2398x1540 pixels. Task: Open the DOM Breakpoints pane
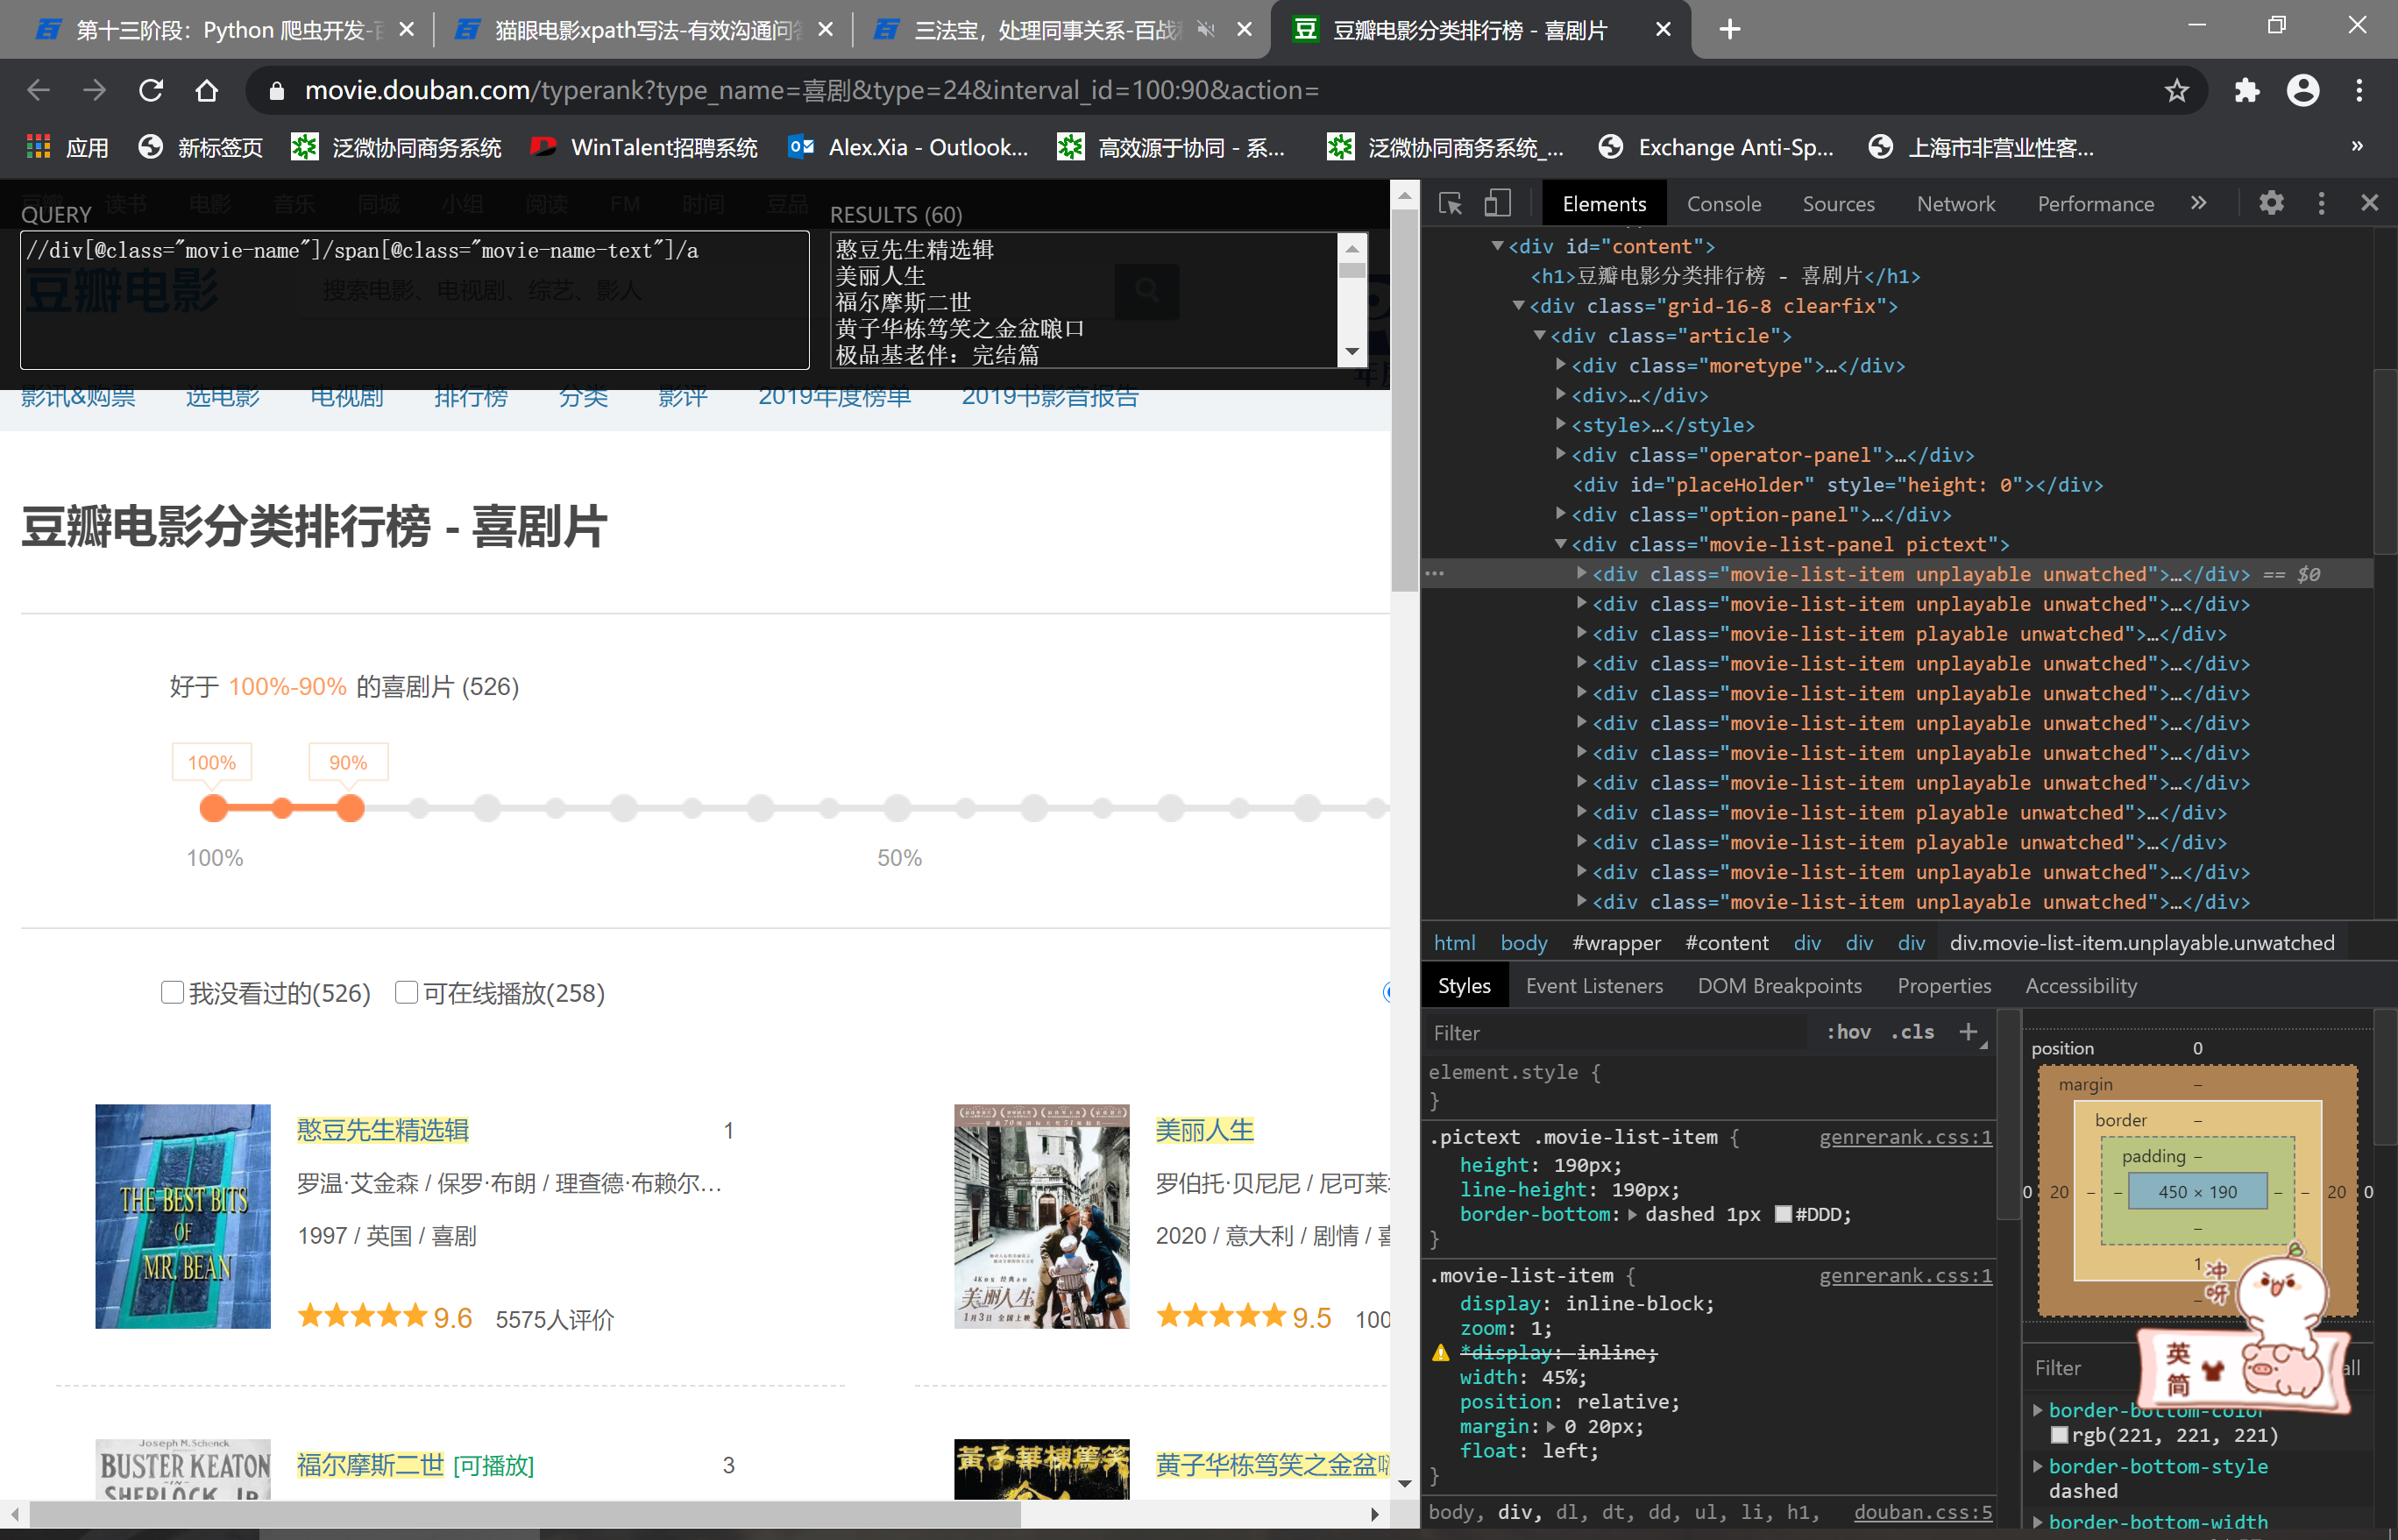pyautogui.click(x=1779, y=986)
